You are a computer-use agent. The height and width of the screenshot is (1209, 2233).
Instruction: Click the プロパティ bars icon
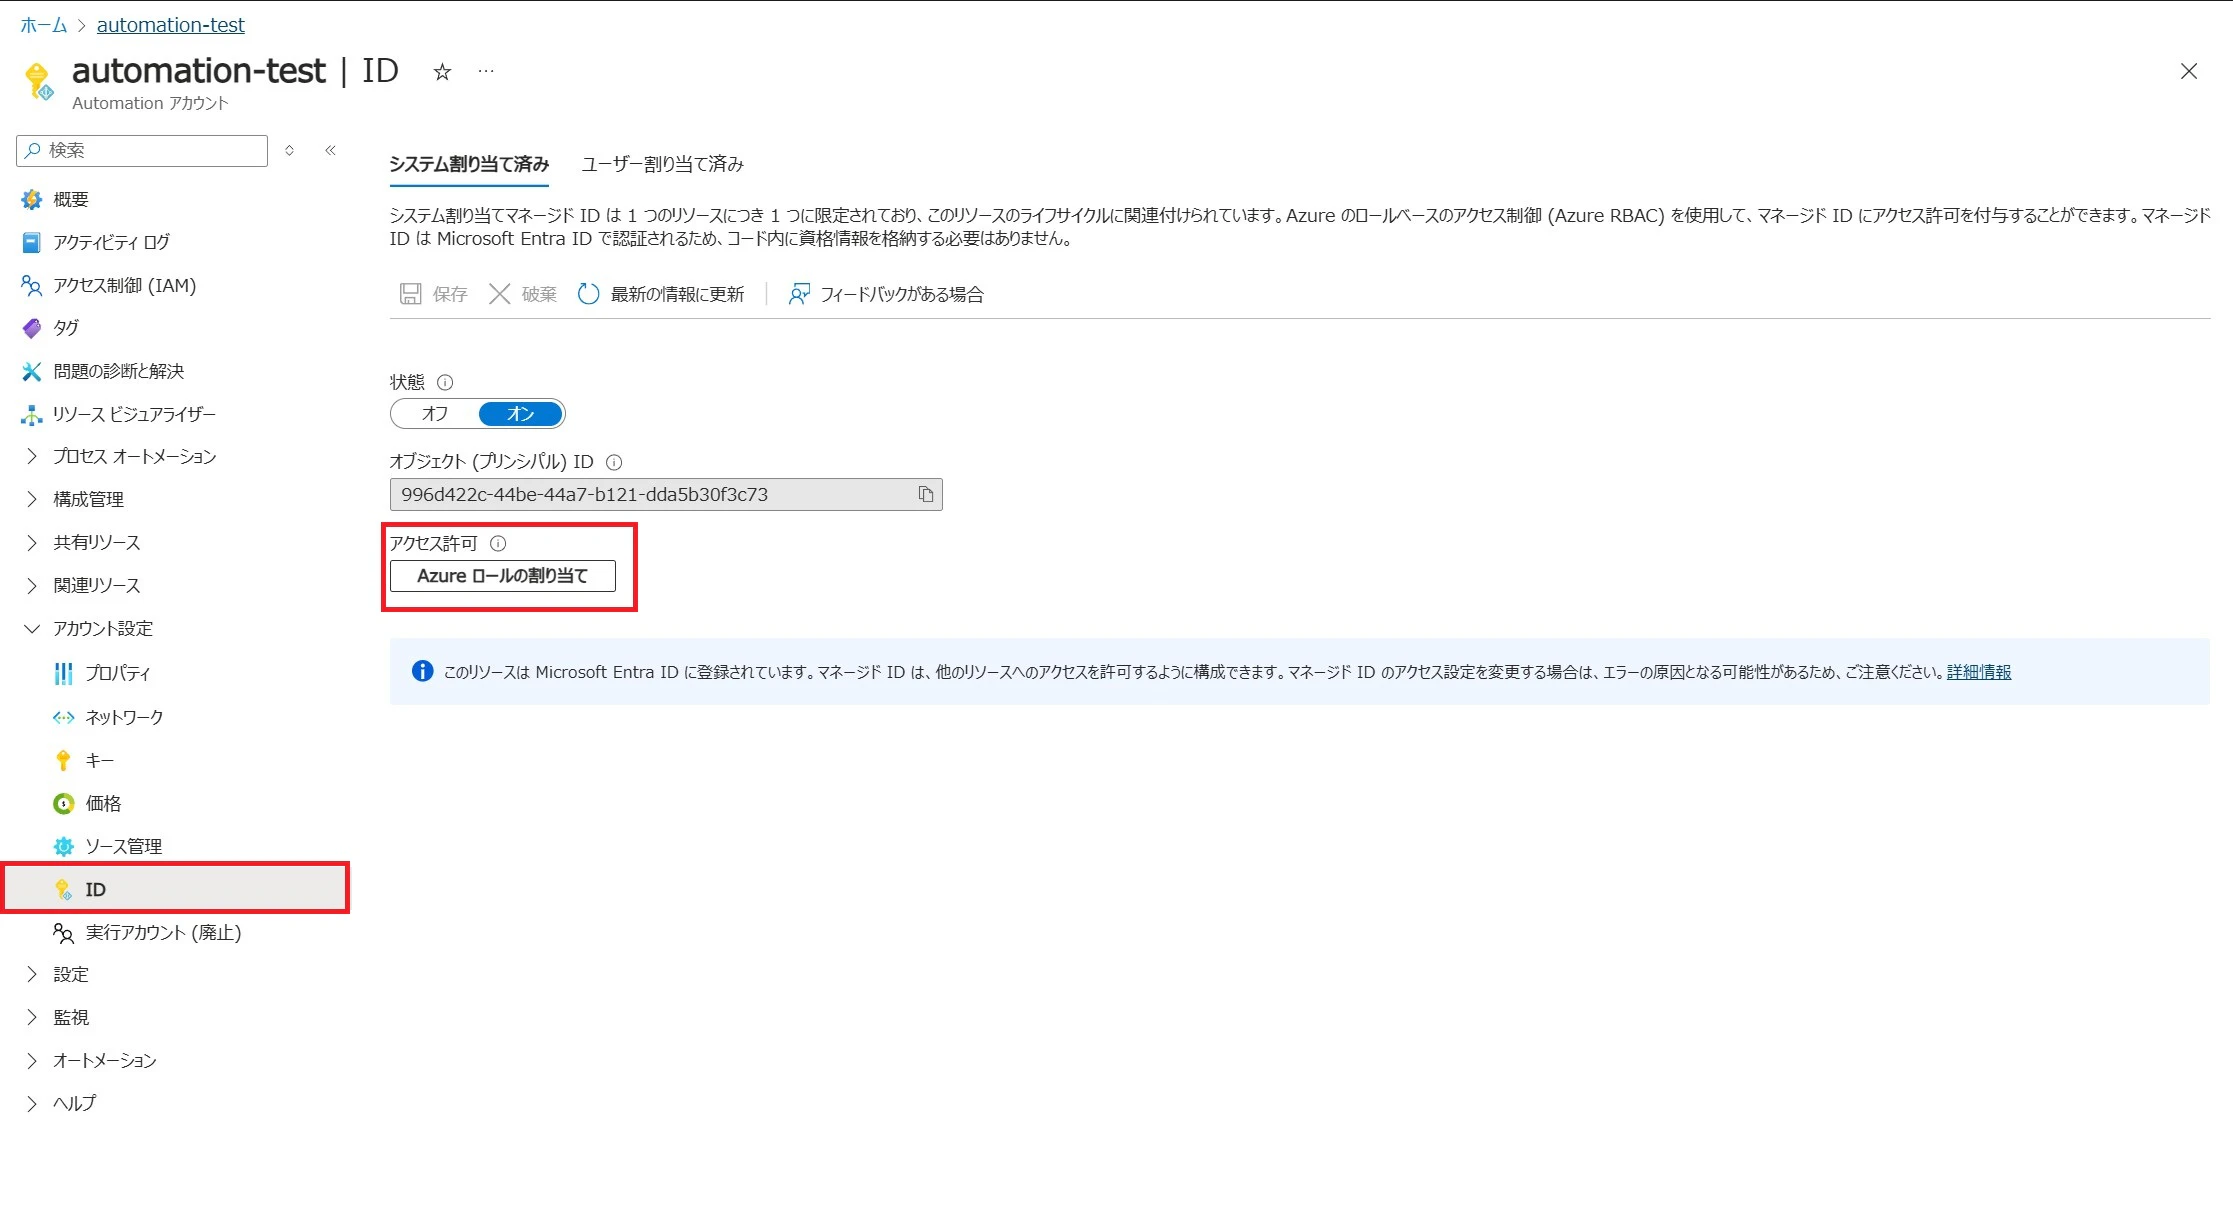tap(63, 673)
